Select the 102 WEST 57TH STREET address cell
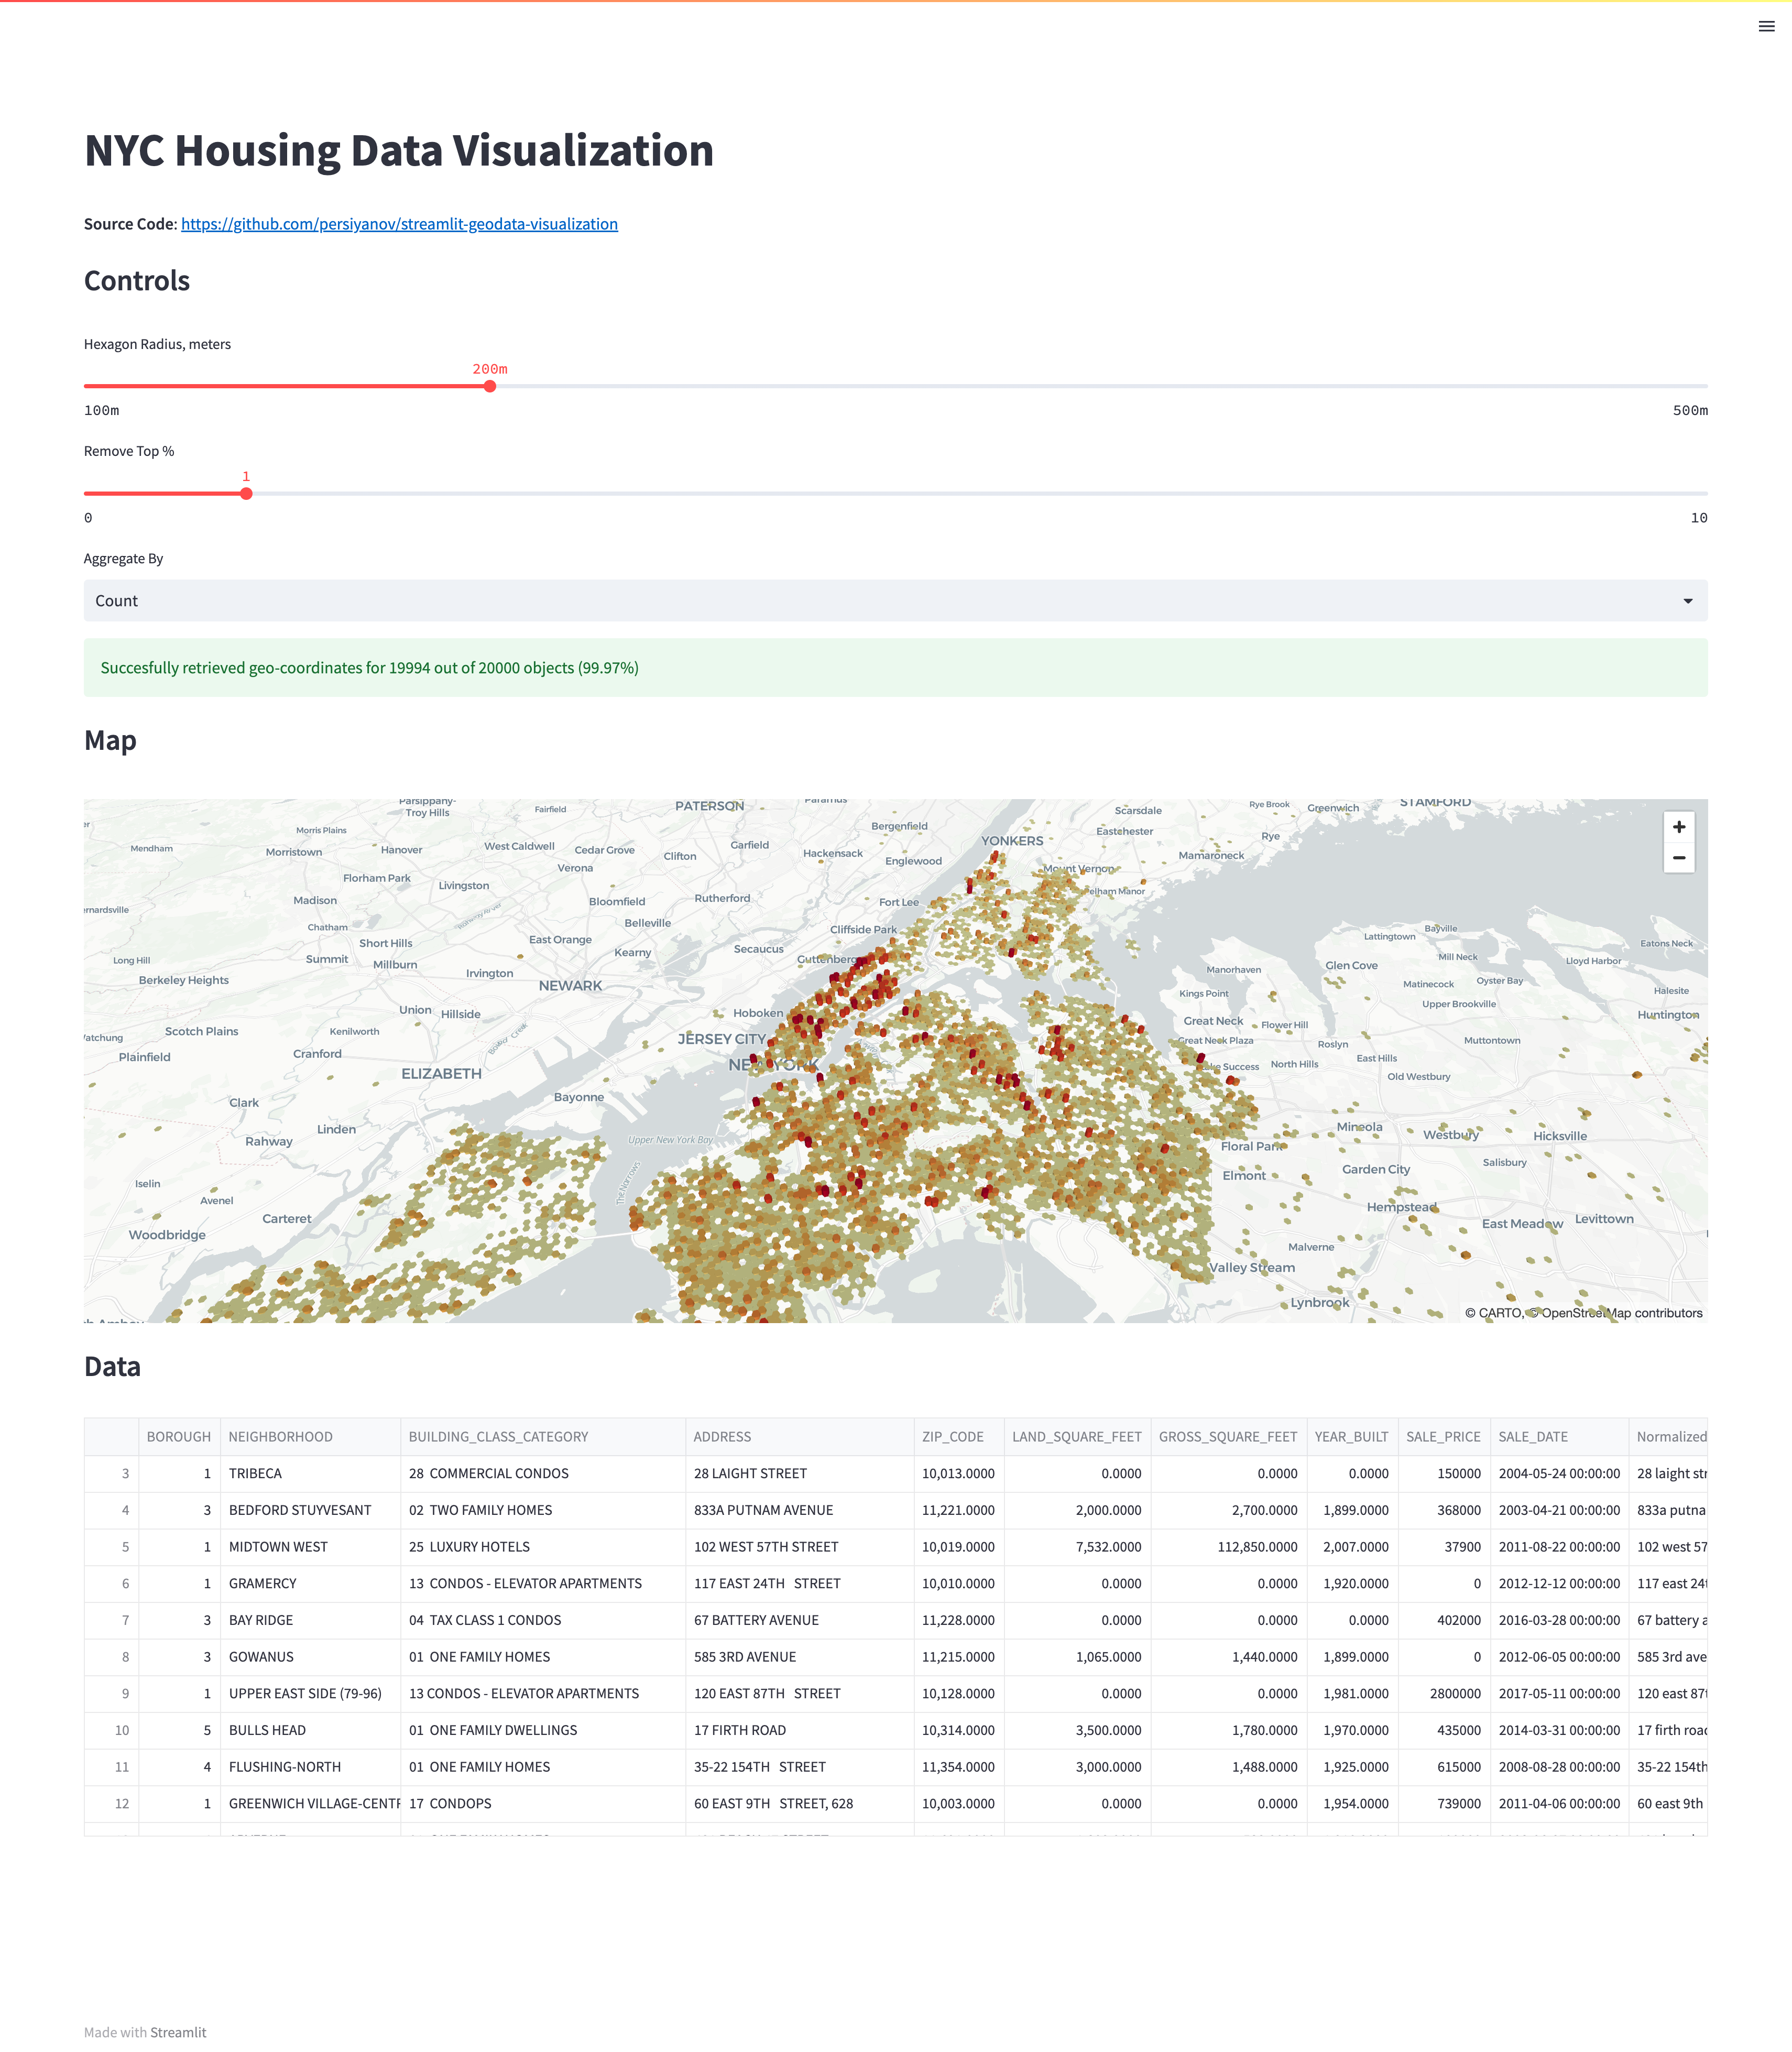 point(766,1547)
